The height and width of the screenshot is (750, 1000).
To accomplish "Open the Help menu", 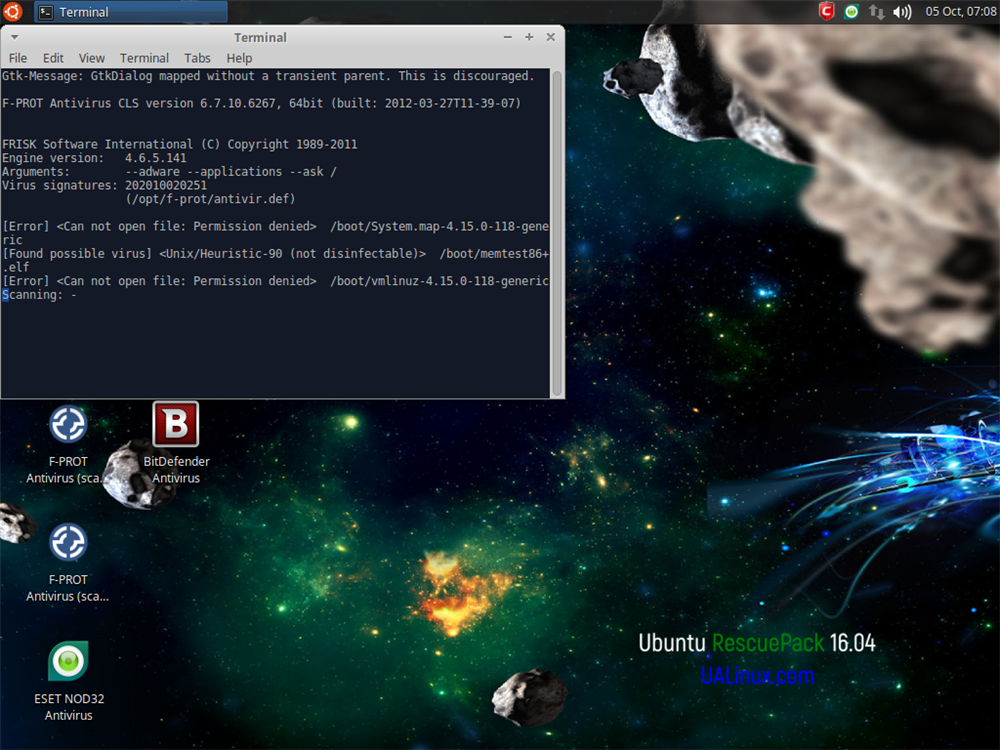I will (239, 58).
